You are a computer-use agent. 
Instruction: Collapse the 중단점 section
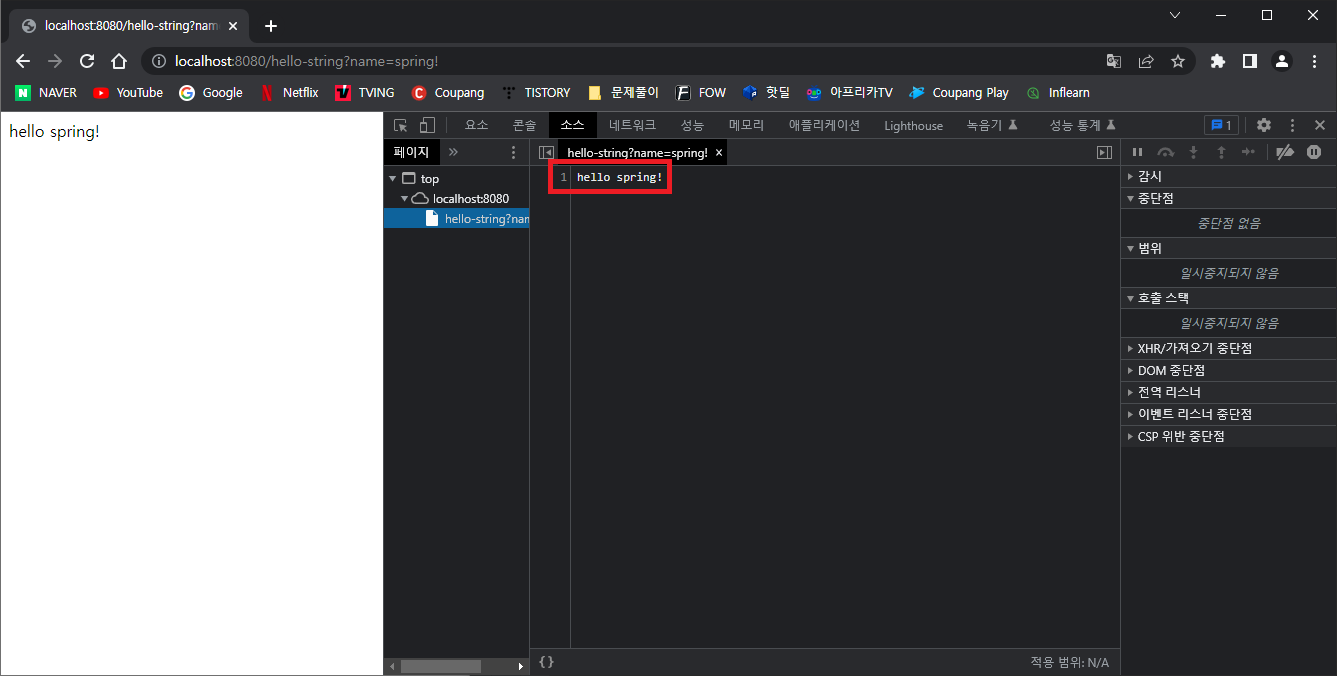pos(1228,198)
